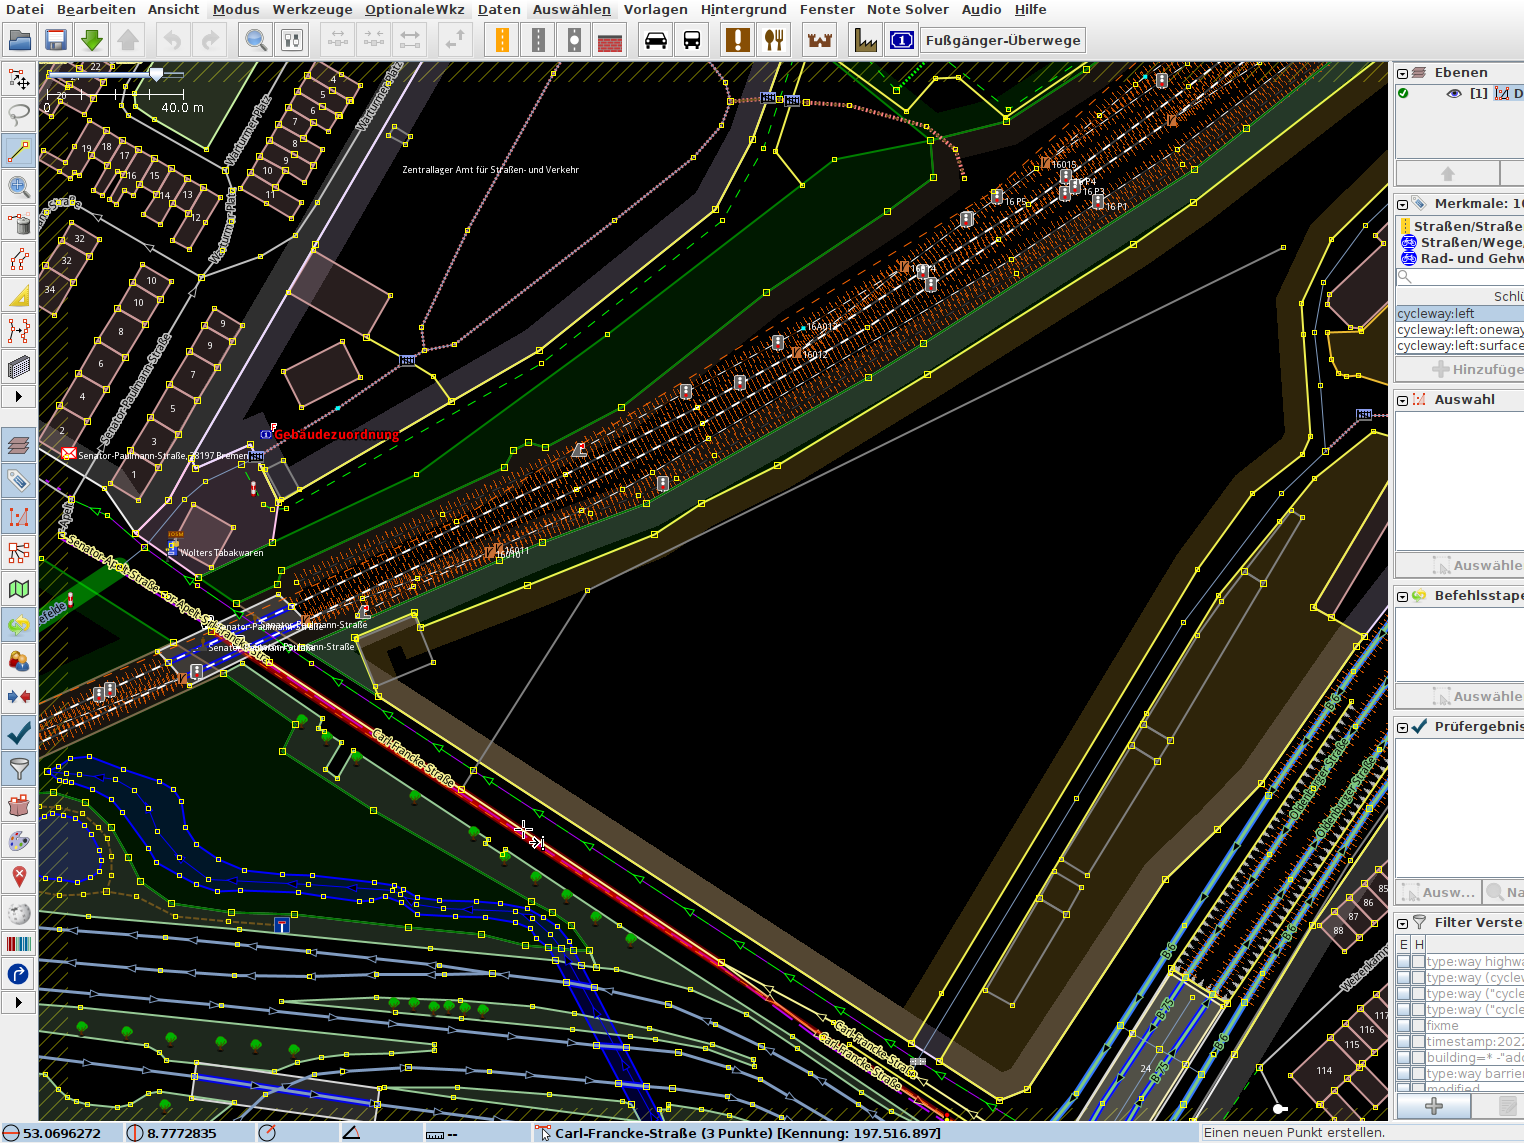Click the restaurant fork and knife preset
Screen dimensions: 1524x1143
(774, 40)
